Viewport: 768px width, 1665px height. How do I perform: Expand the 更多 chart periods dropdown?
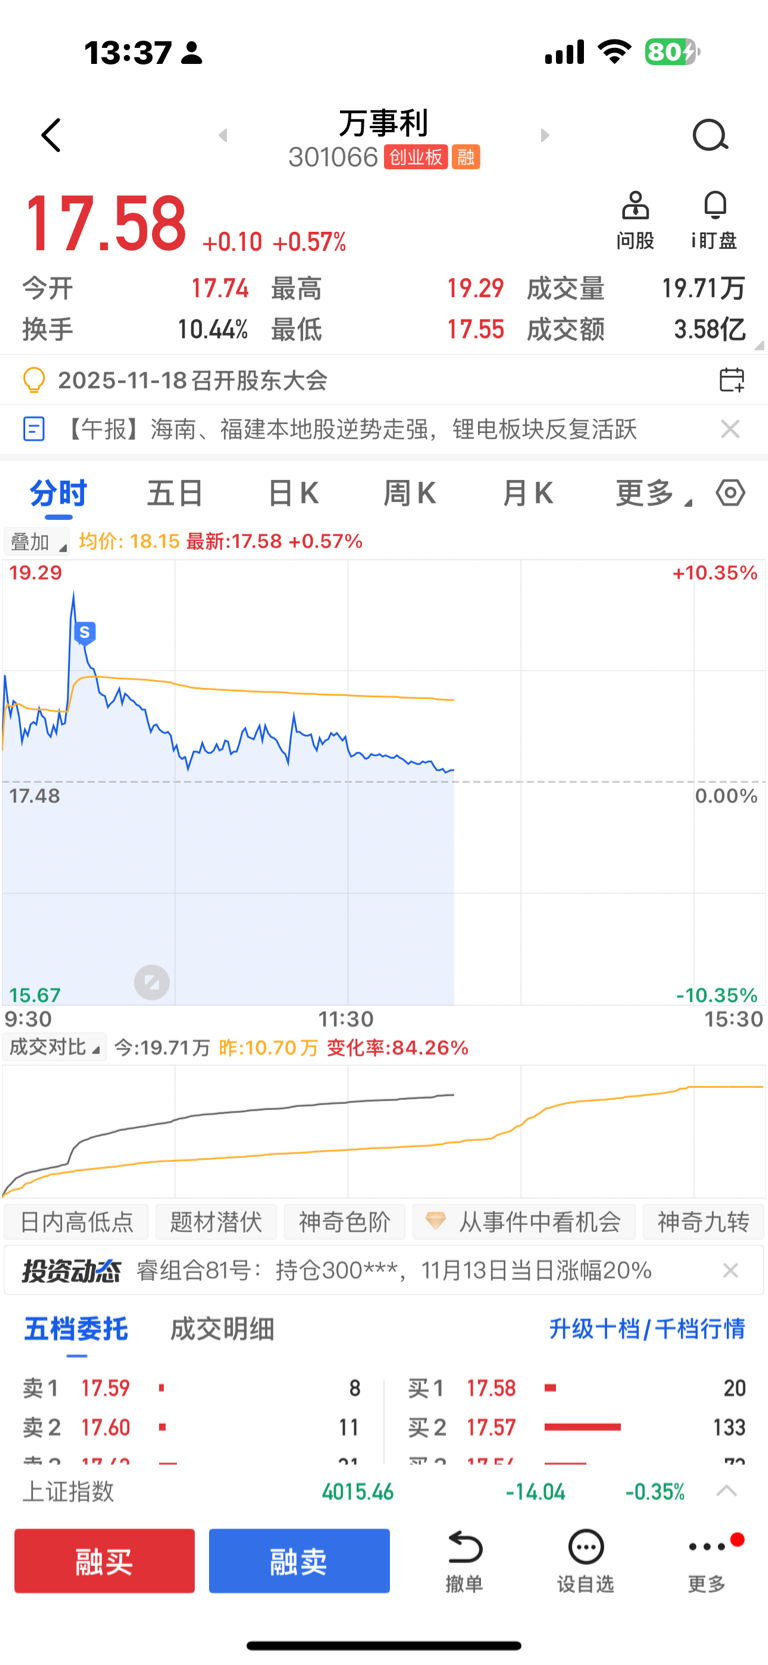coord(652,493)
